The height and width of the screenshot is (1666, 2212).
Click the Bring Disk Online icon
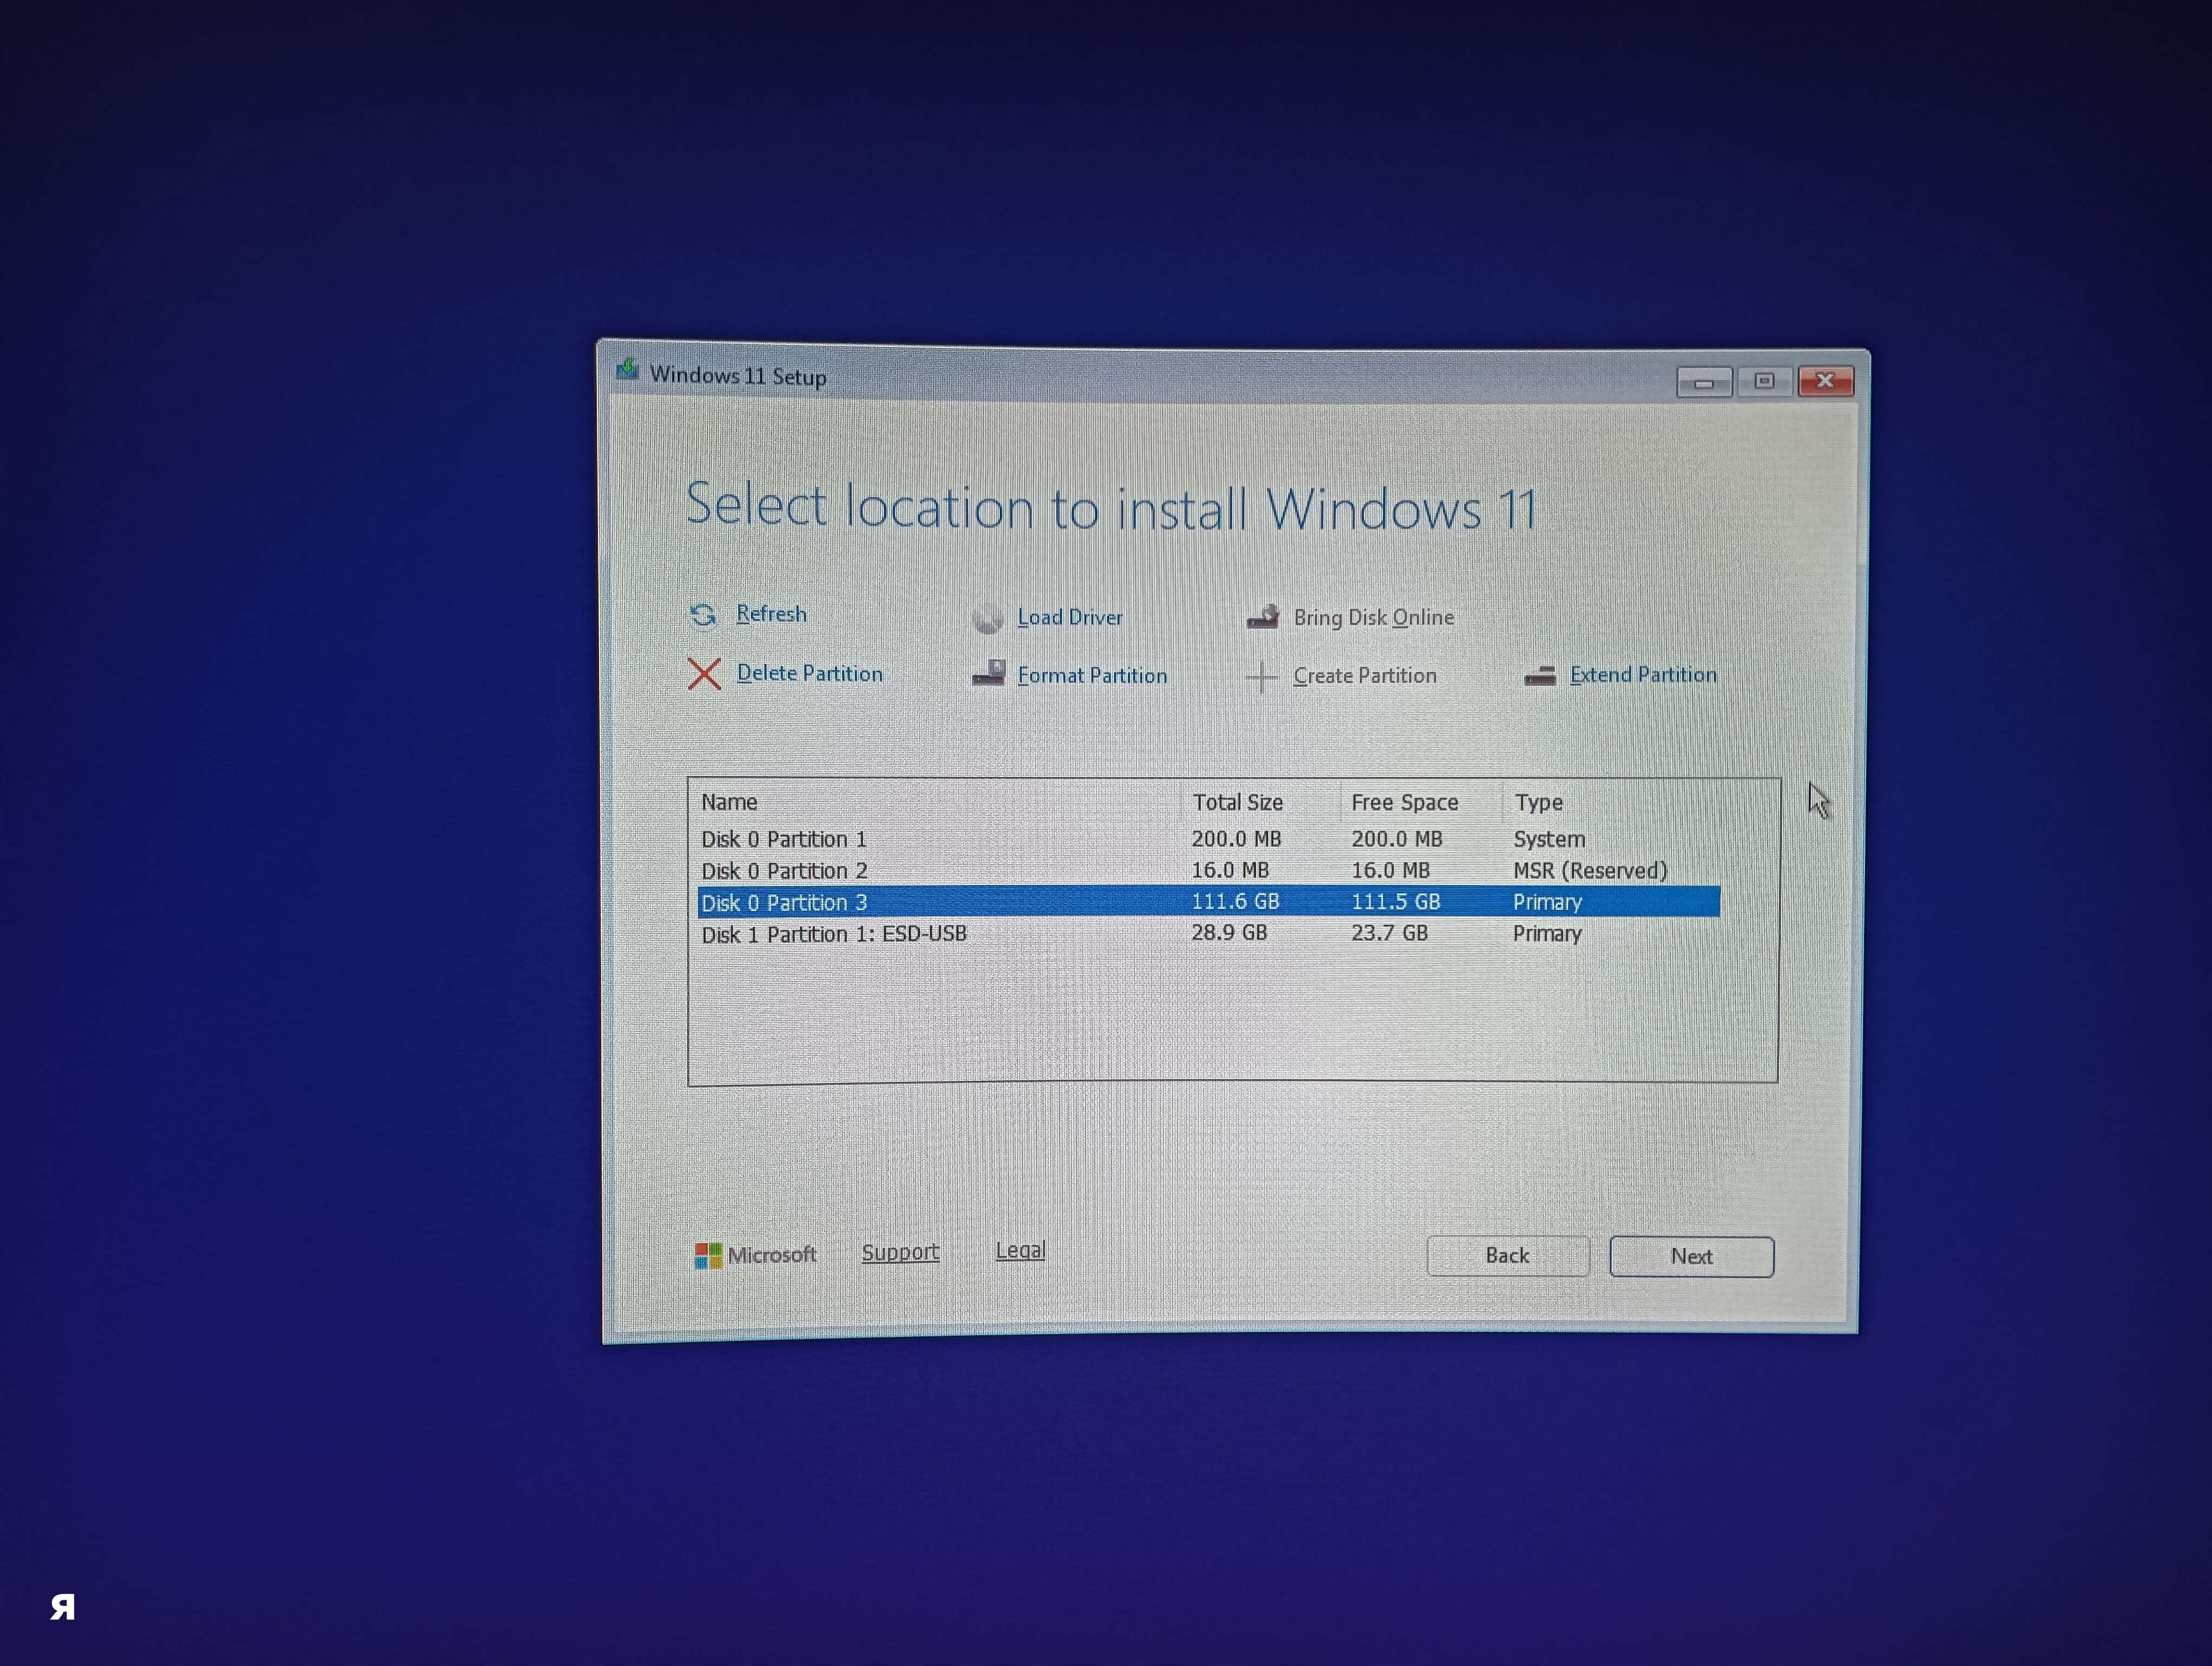(1263, 617)
